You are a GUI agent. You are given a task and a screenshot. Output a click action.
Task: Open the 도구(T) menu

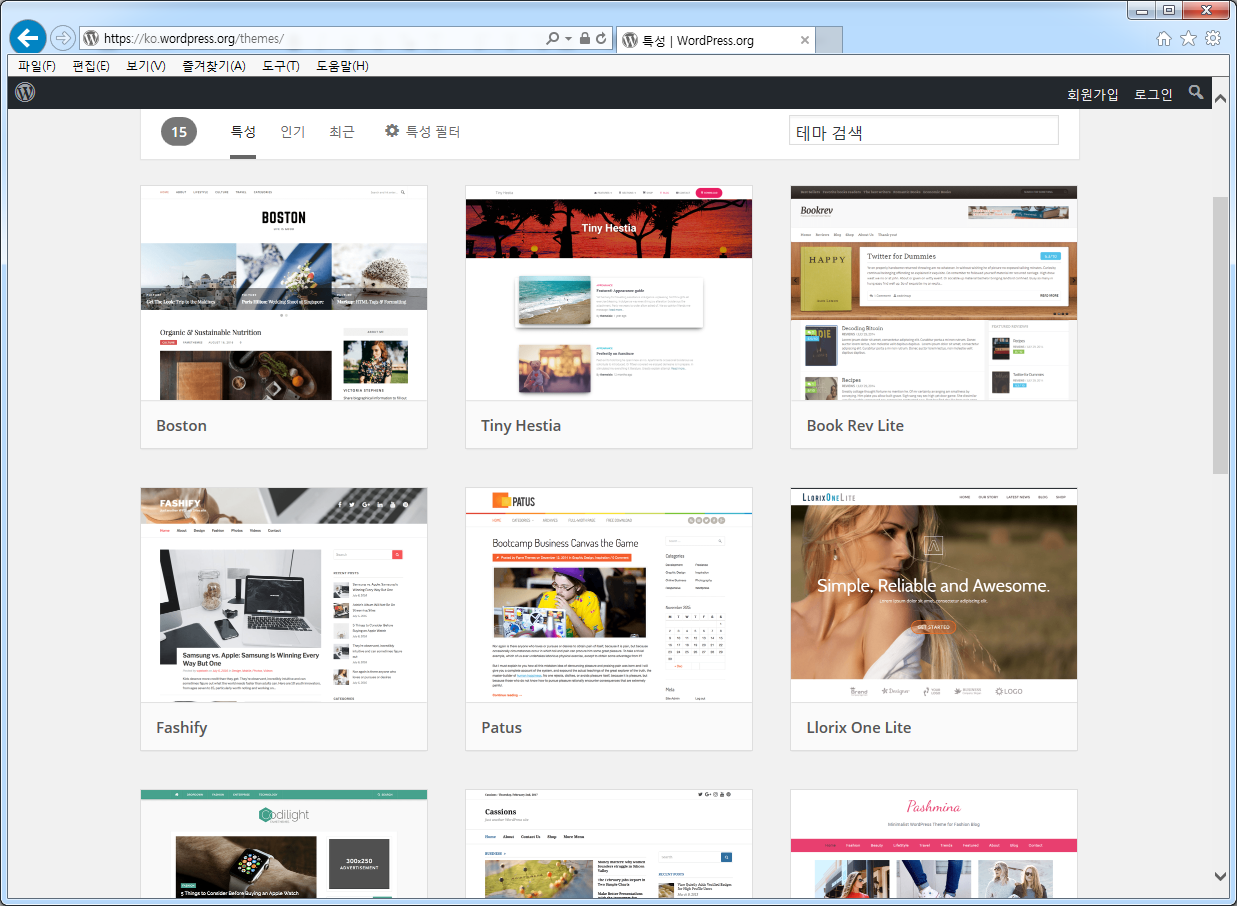tap(281, 66)
